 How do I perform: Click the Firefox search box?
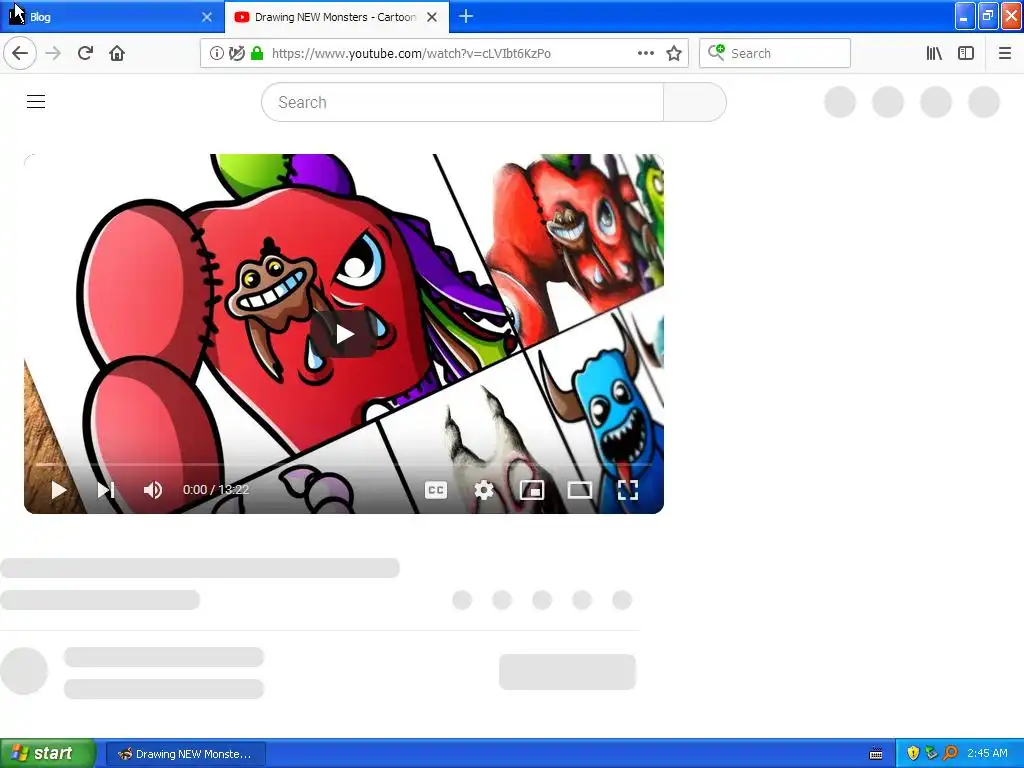pos(775,54)
